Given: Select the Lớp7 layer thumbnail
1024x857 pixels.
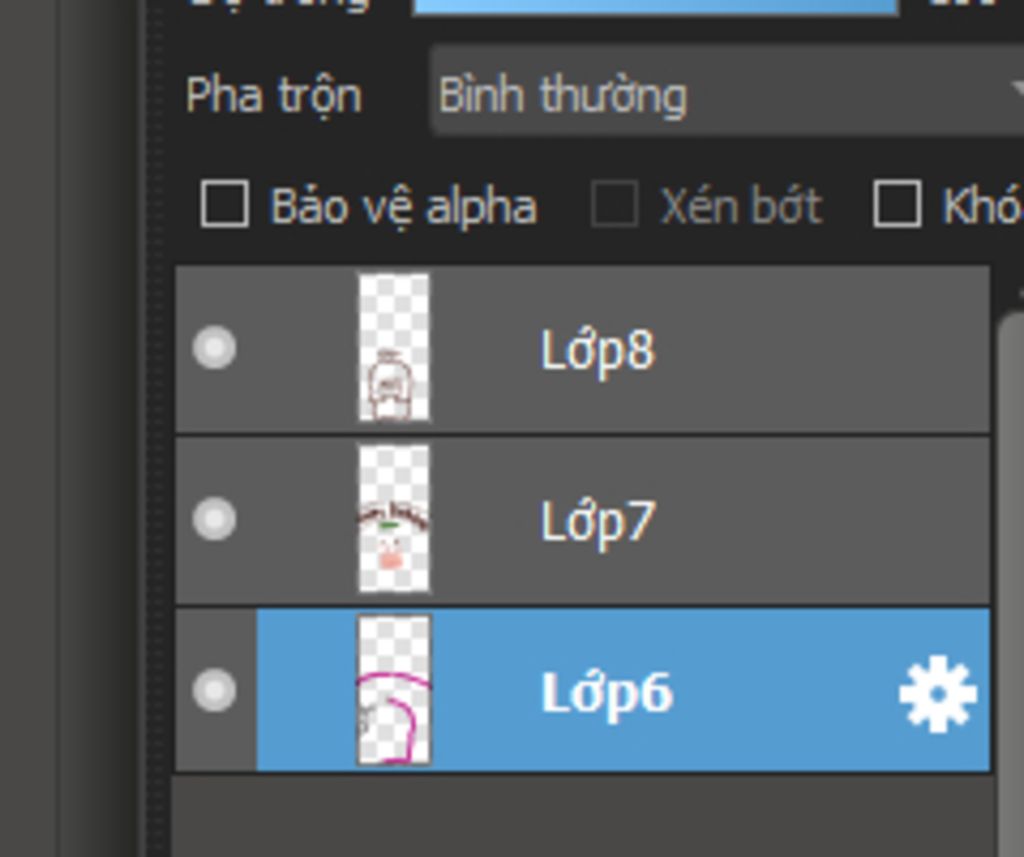Looking at the screenshot, I should click(x=394, y=519).
